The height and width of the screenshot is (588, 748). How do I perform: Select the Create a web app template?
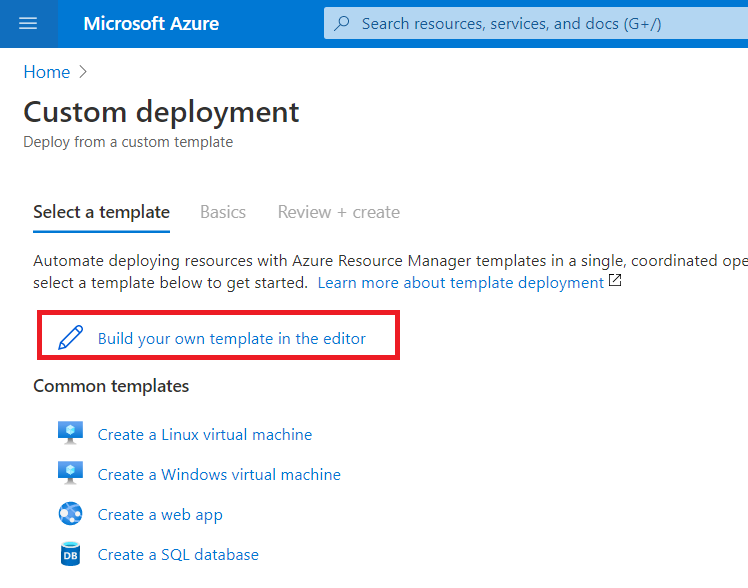[x=160, y=514]
